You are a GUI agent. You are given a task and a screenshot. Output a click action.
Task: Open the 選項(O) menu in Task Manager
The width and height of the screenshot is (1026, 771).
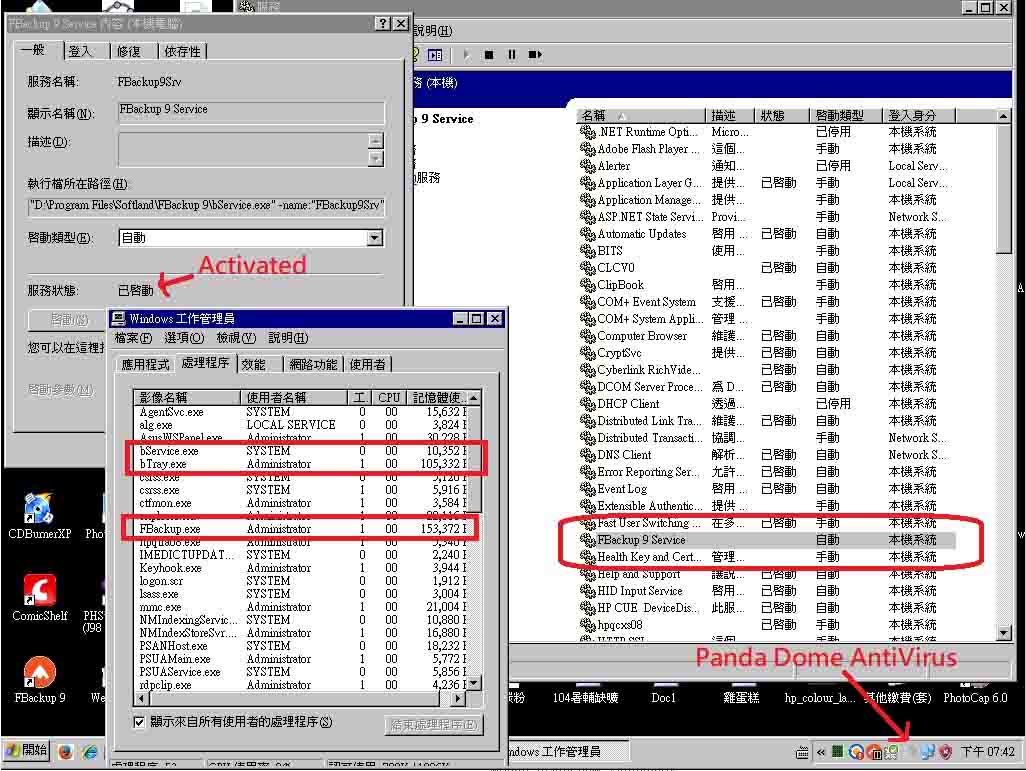(184, 338)
